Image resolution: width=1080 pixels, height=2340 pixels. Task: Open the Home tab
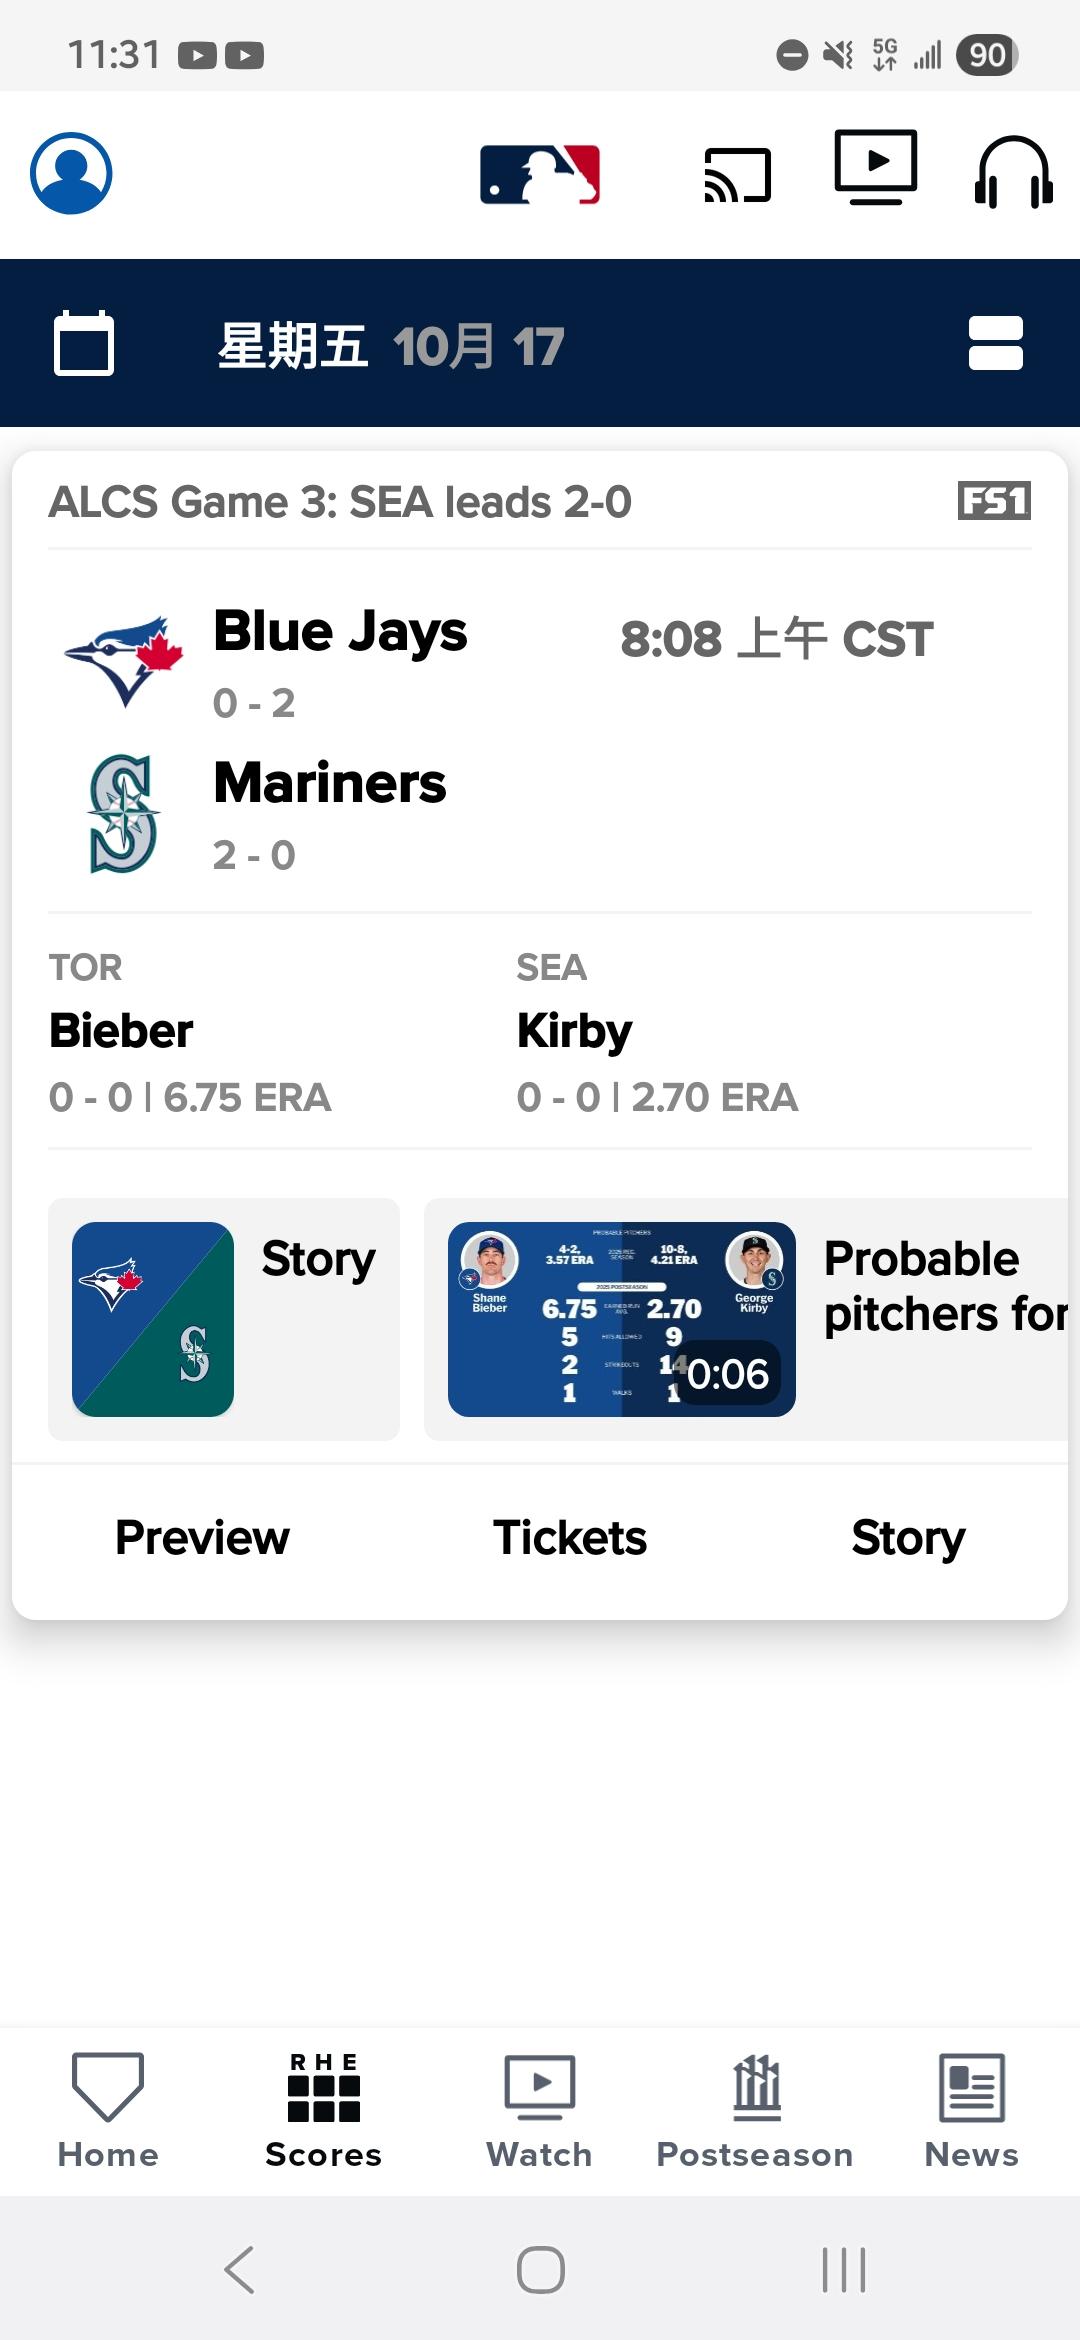pos(108,2110)
